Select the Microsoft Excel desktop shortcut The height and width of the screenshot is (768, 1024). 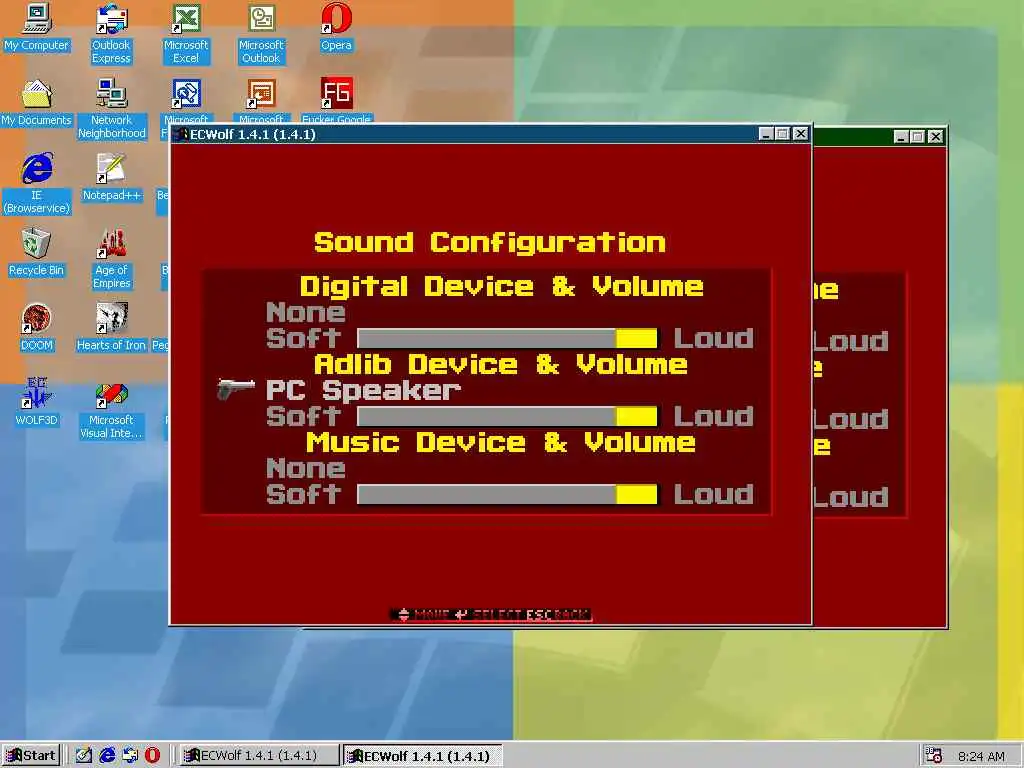pyautogui.click(x=186, y=34)
